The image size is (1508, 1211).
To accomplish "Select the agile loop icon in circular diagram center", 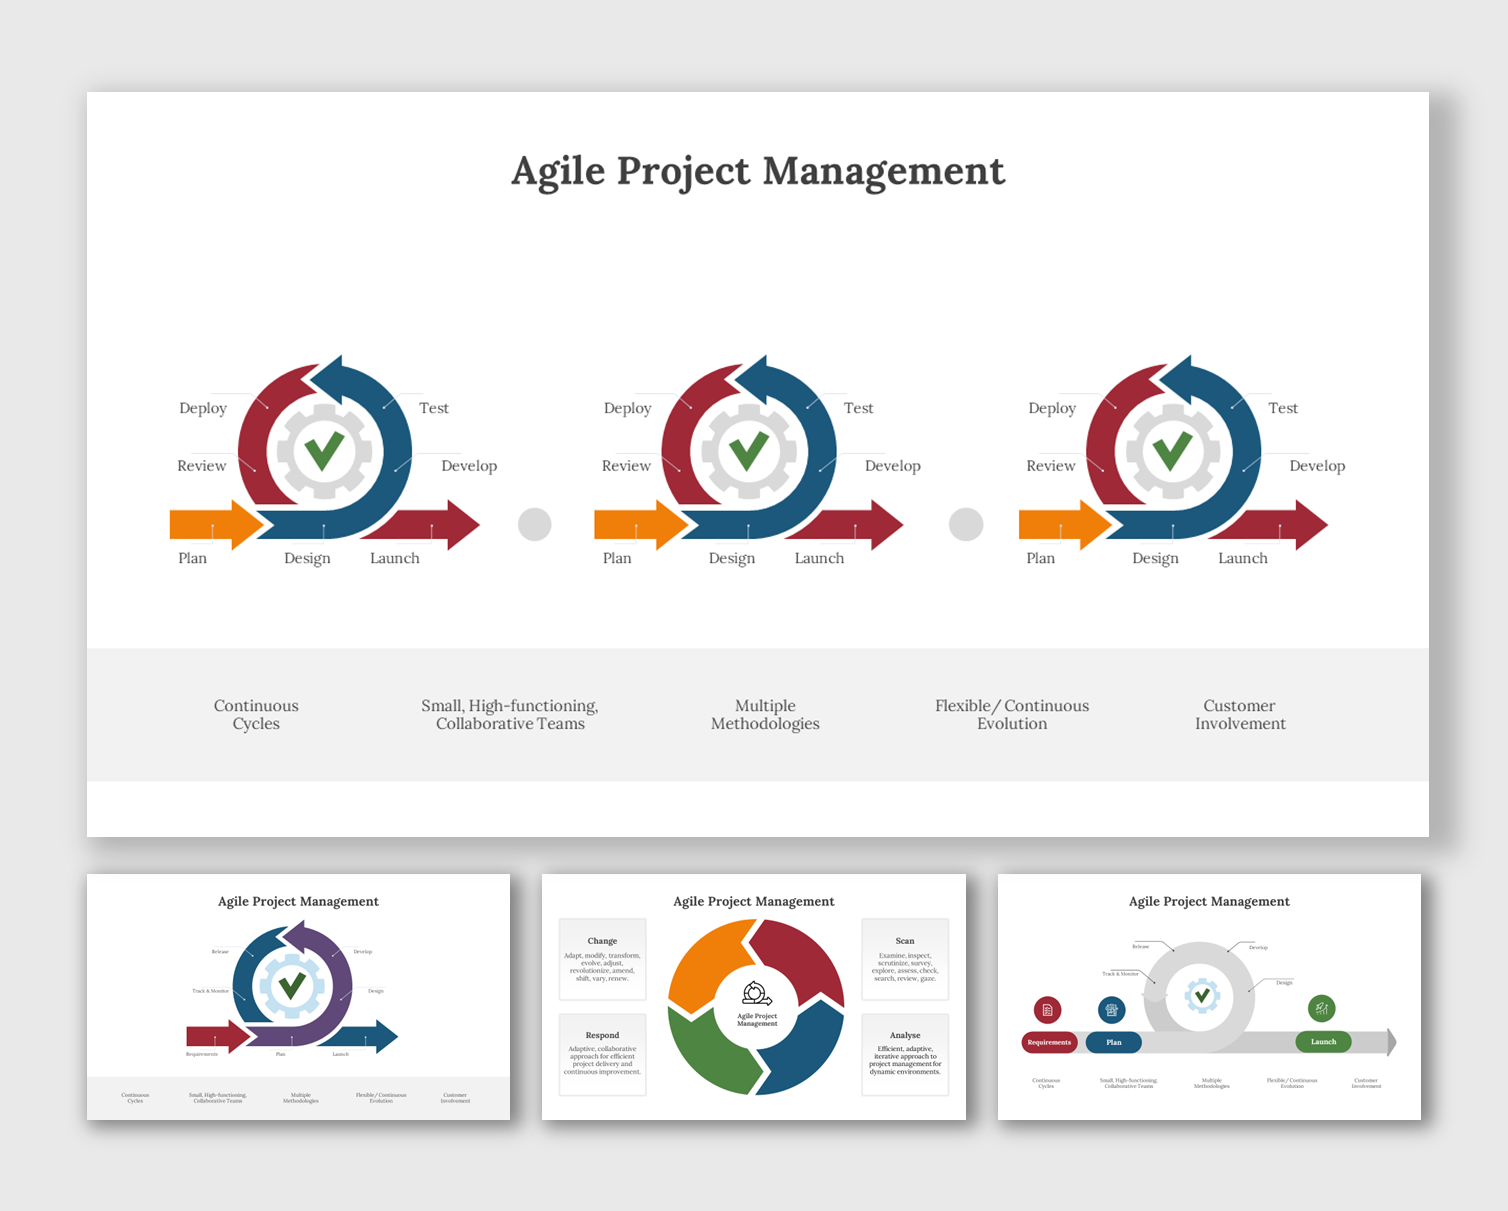I will tap(756, 993).
